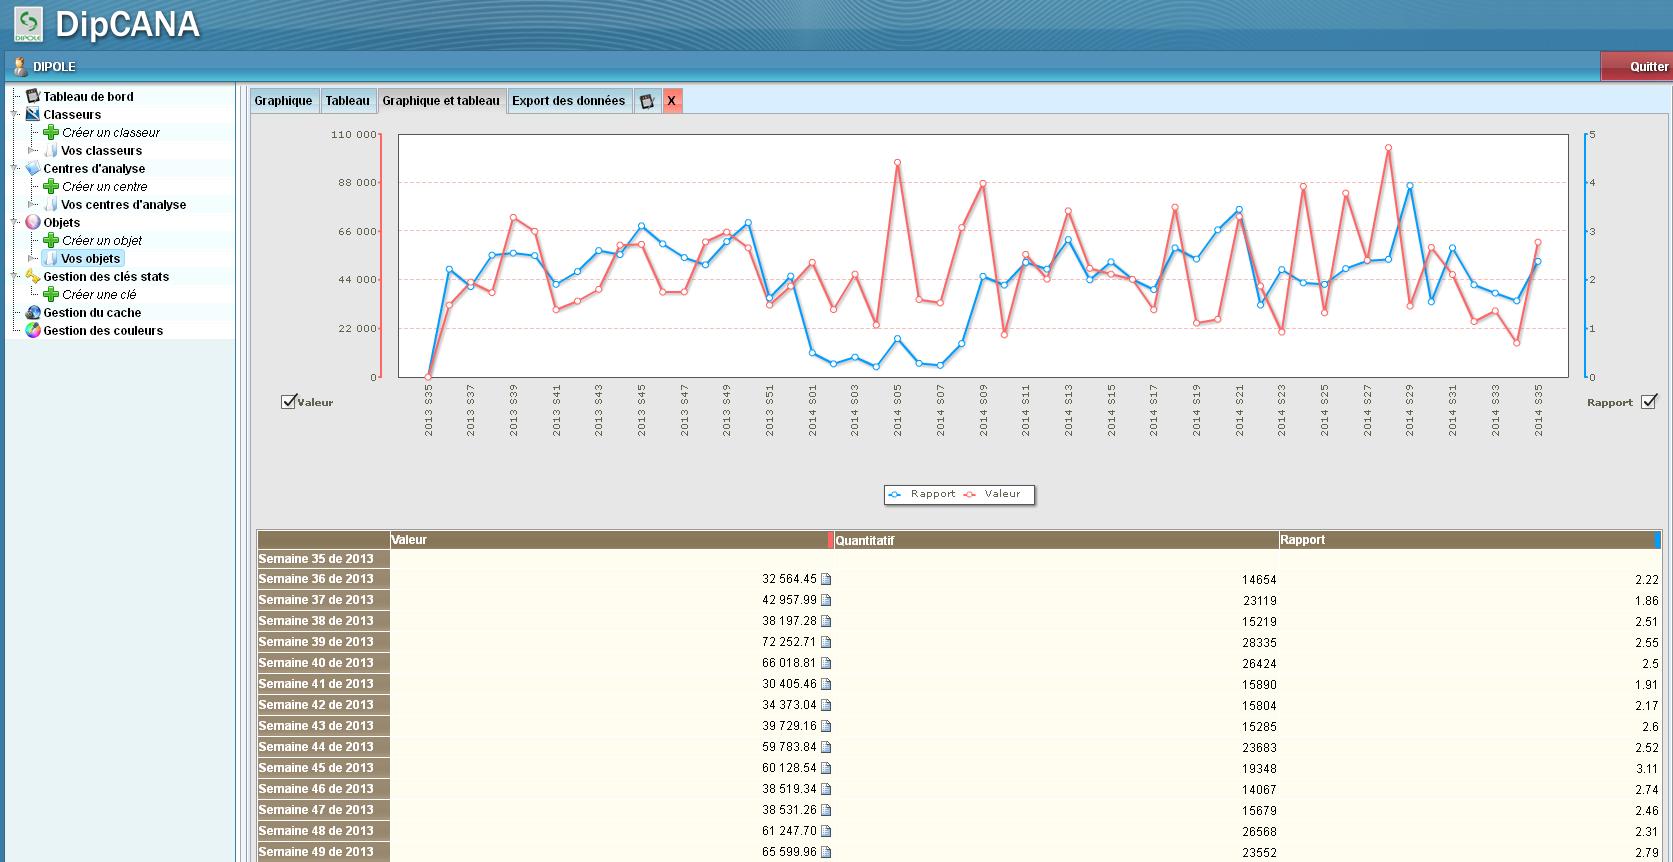
Task: Select the Objets sphere icon
Action: 33,222
